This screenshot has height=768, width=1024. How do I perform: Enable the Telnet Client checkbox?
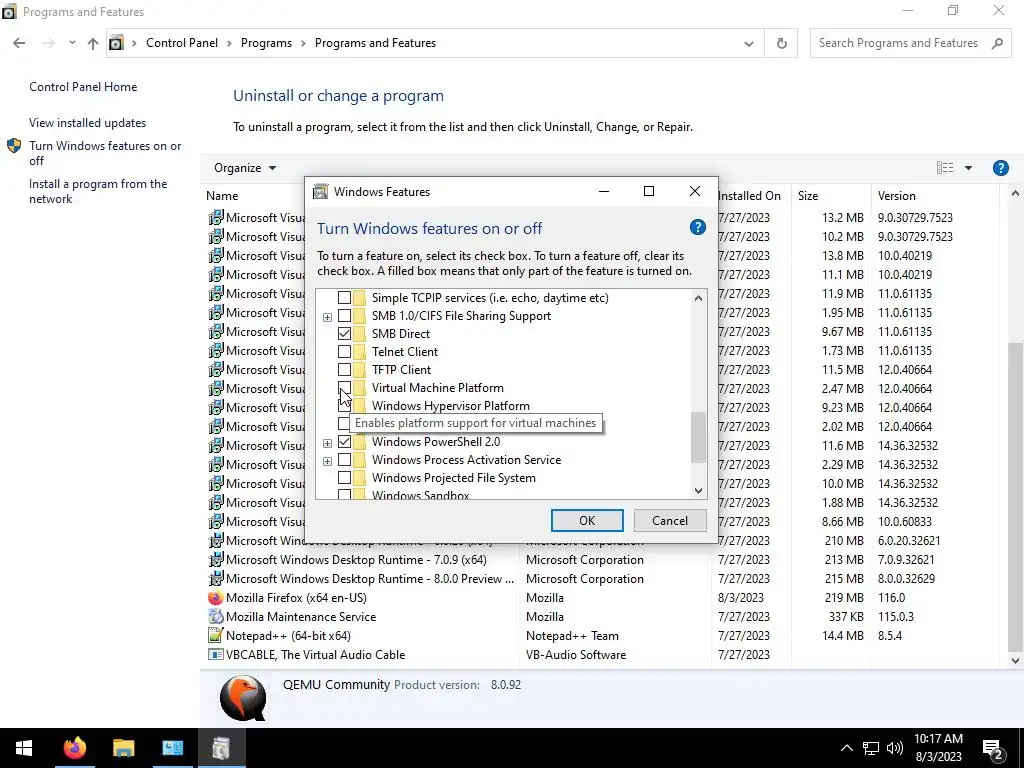(x=344, y=352)
